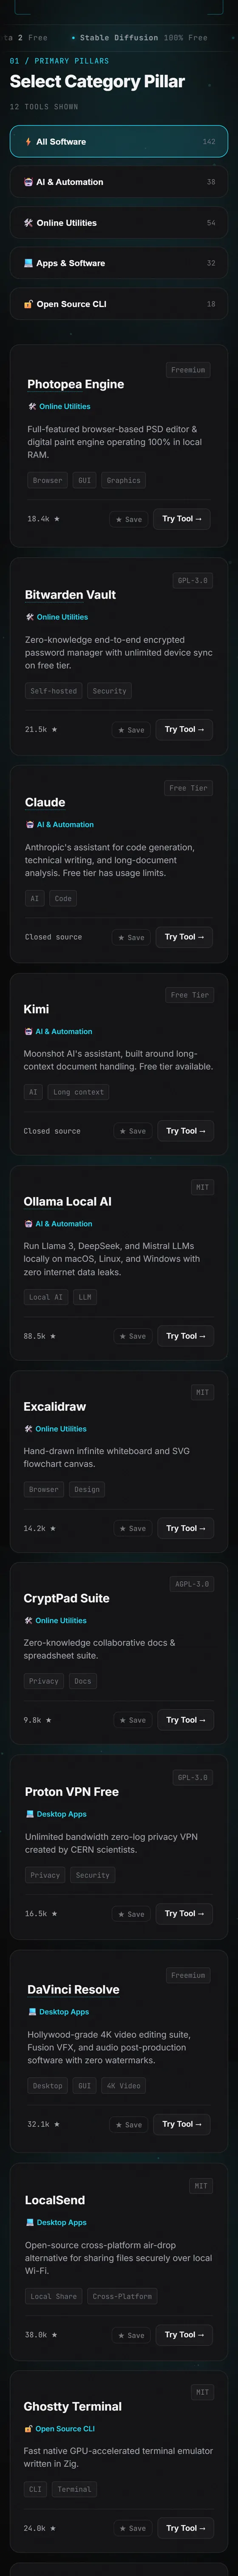Screen dimensions: 238x2576
Task: Click Open Source CLI icon under Ghostty Terminal
Action: tap(29, 2429)
